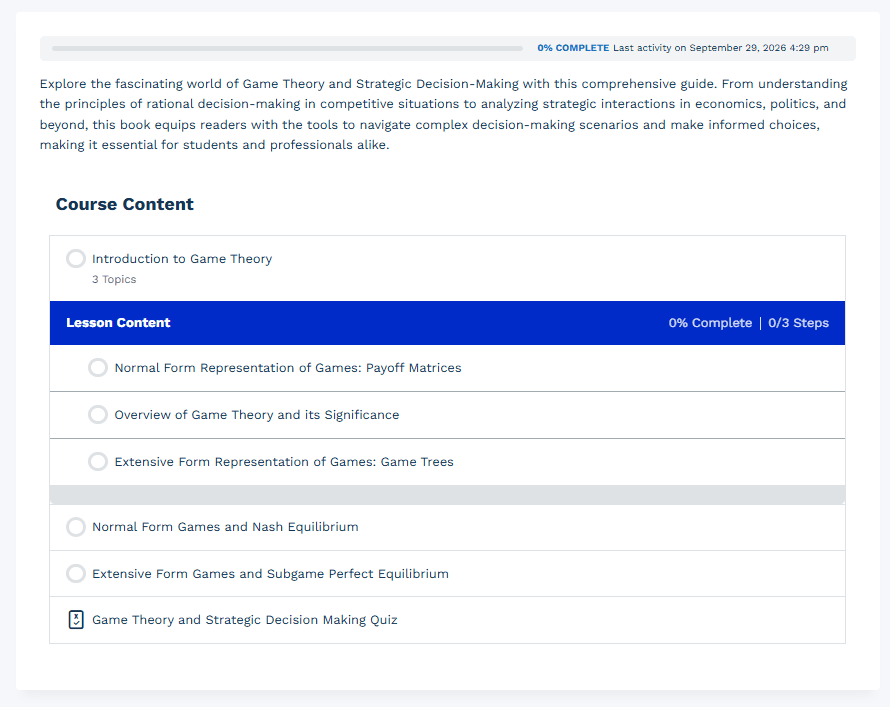Open Game Theory and Strategic Decision Making Quiz
The width and height of the screenshot is (890, 707).
tap(245, 620)
